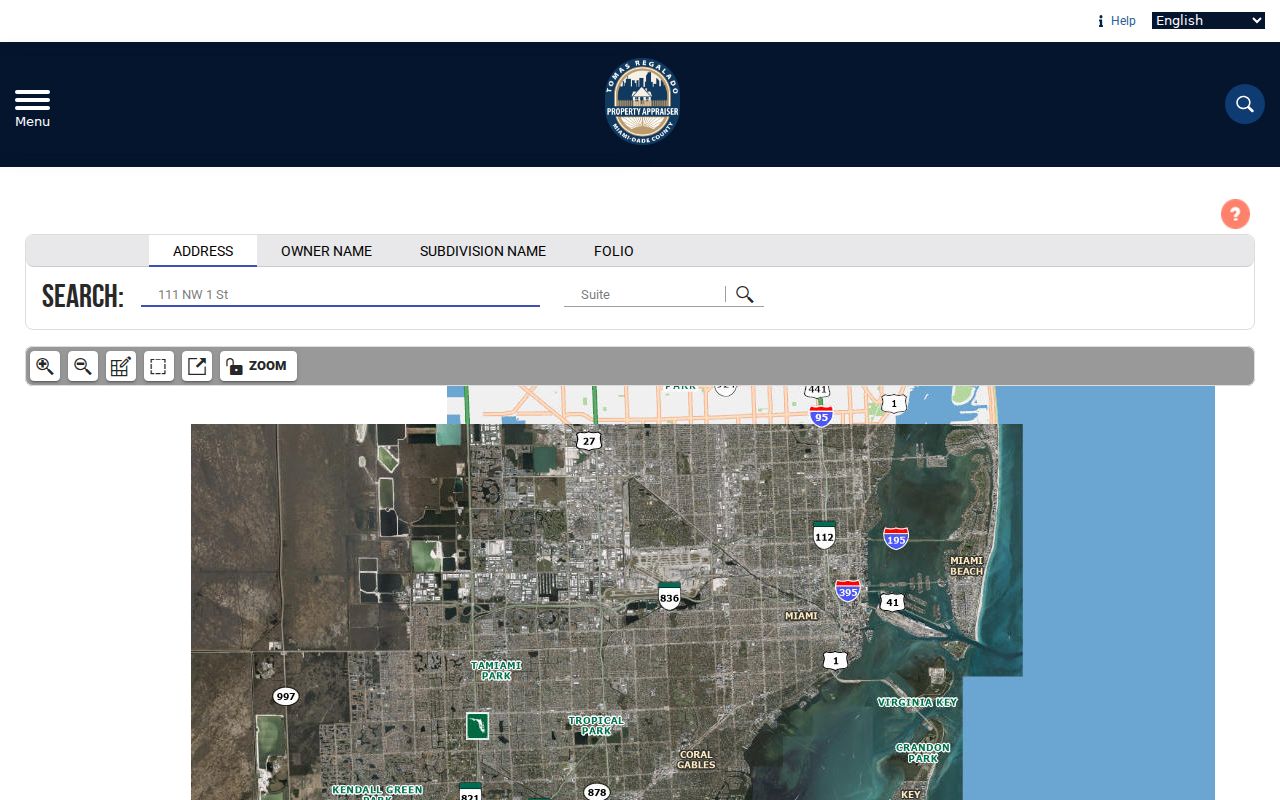Click the Tropical Park map label
Viewport: 1280px width, 800px height.
596,725
